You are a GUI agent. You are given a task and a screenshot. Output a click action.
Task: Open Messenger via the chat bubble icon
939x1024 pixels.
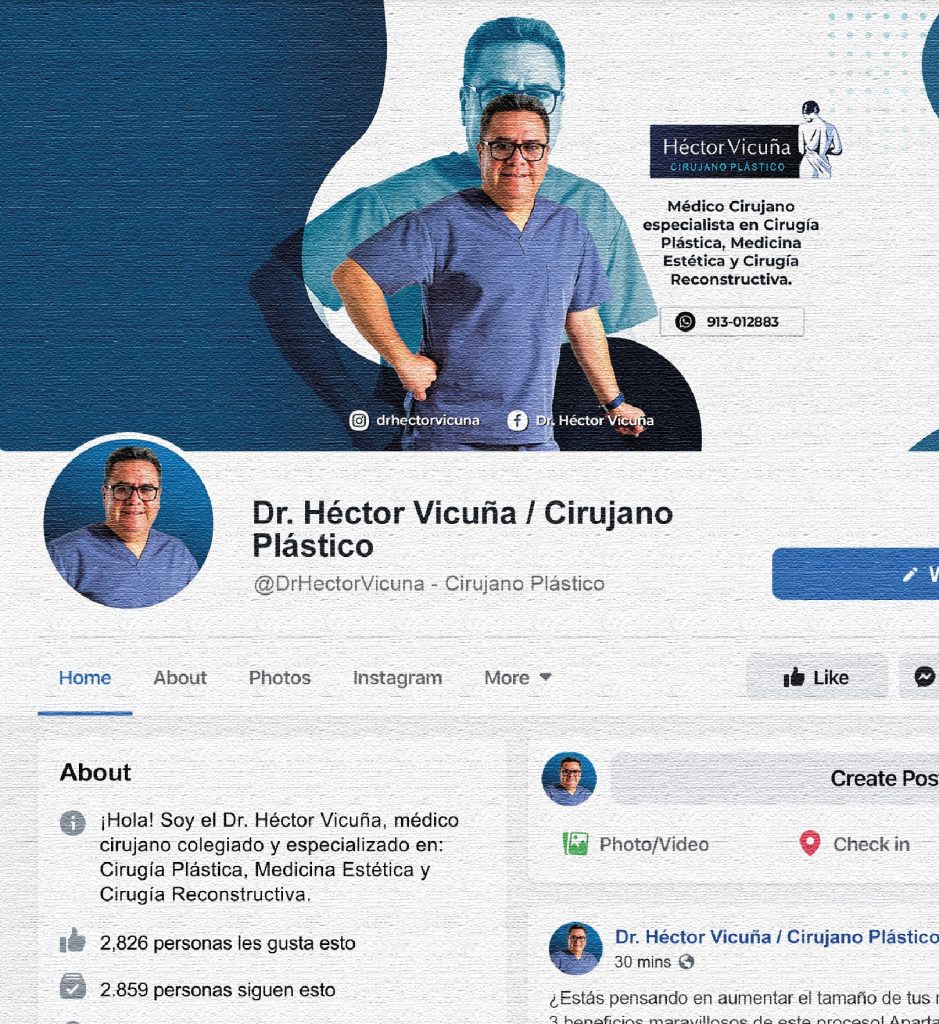(x=924, y=678)
